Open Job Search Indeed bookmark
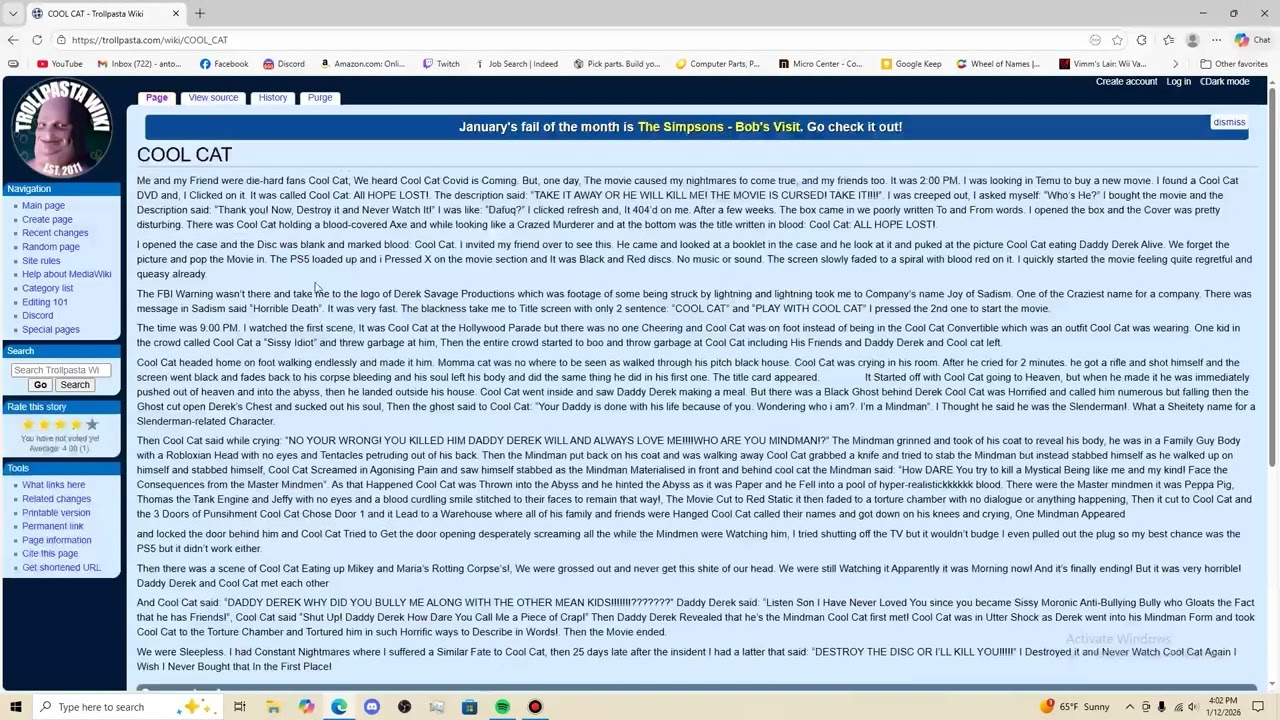Screen dimensions: 1280x720 click(x=516, y=64)
